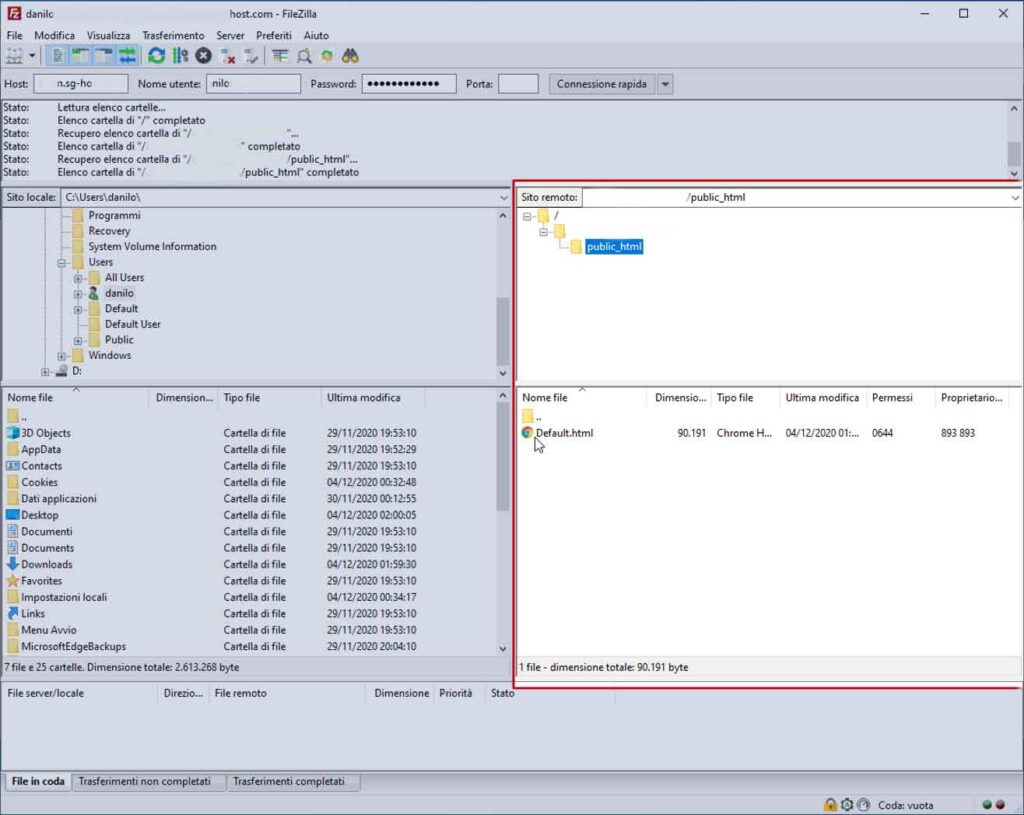Toggle synchronized browsing
1024x815 pixels.
pos(327,56)
